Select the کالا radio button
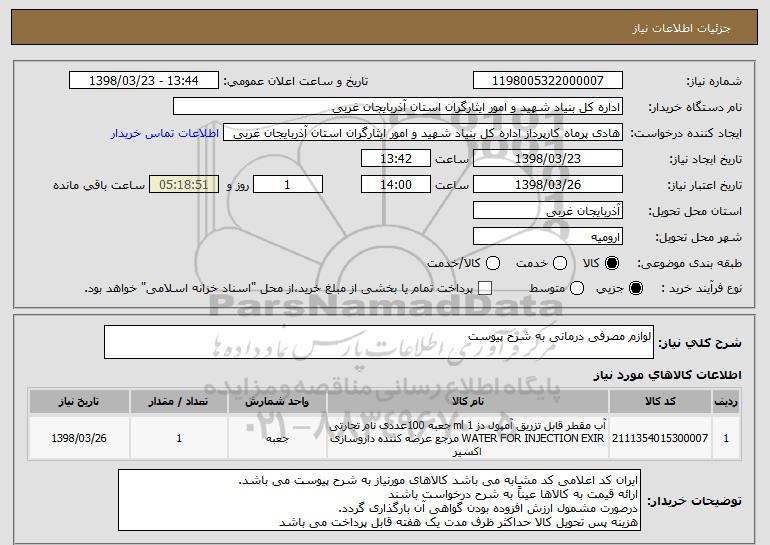This screenshot has height=545, width=770. tap(612, 264)
